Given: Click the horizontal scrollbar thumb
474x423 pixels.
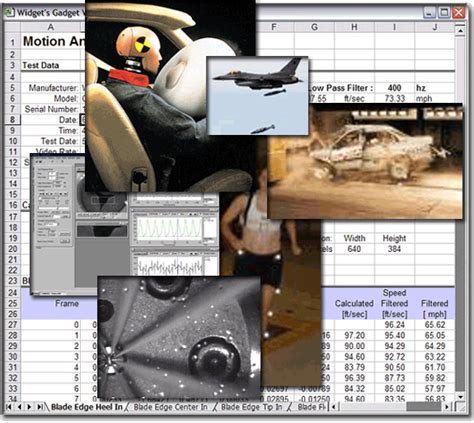Looking at the screenshot, I should (x=424, y=407).
